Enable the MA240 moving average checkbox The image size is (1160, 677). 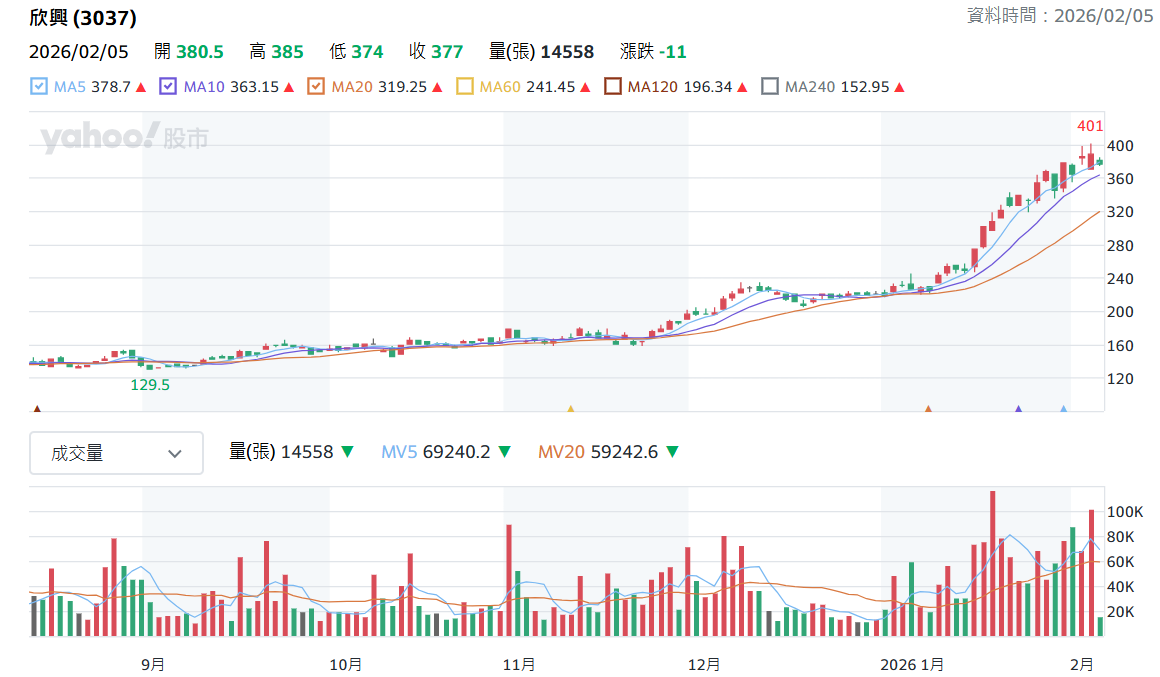[769, 87]
